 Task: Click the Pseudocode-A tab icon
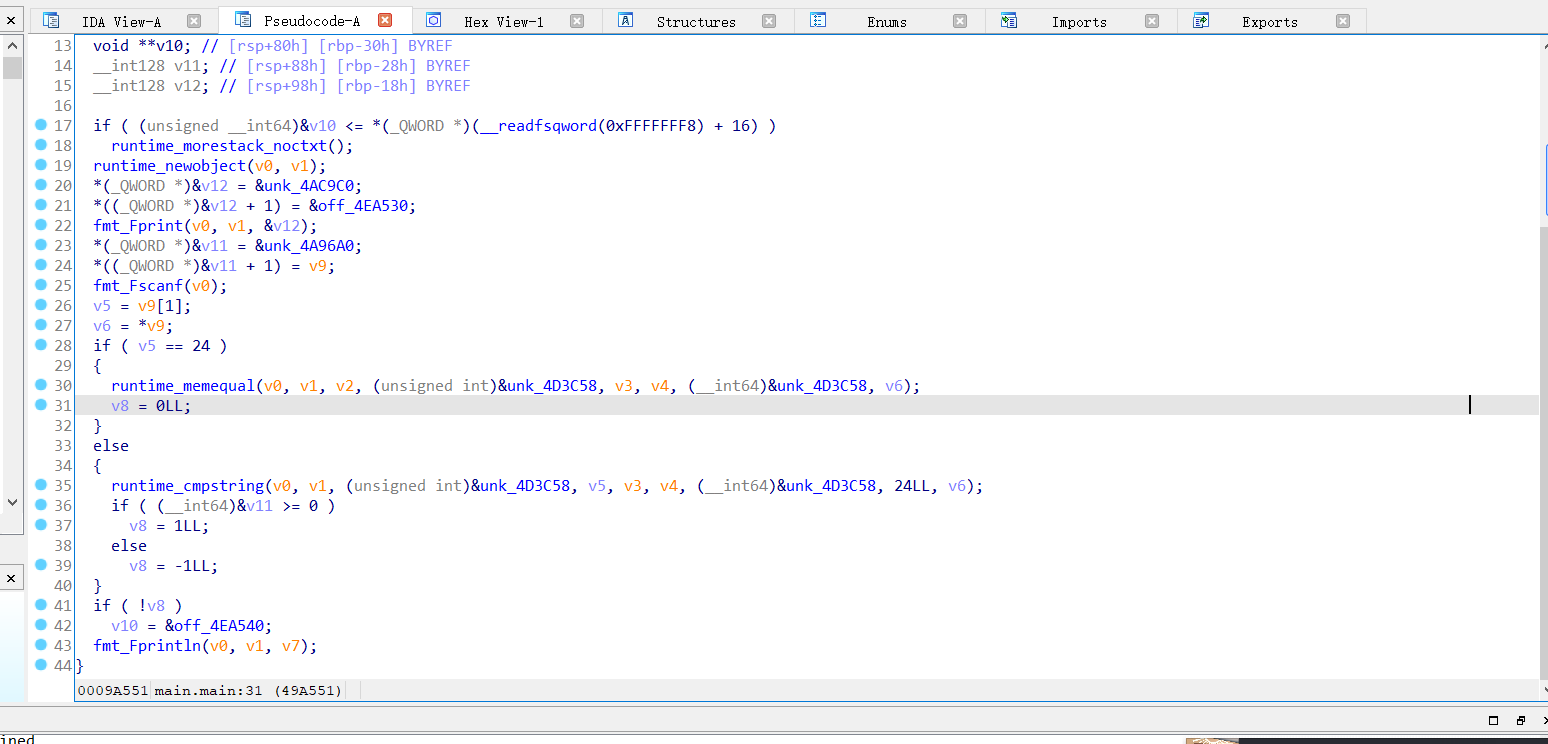[241, 21]
